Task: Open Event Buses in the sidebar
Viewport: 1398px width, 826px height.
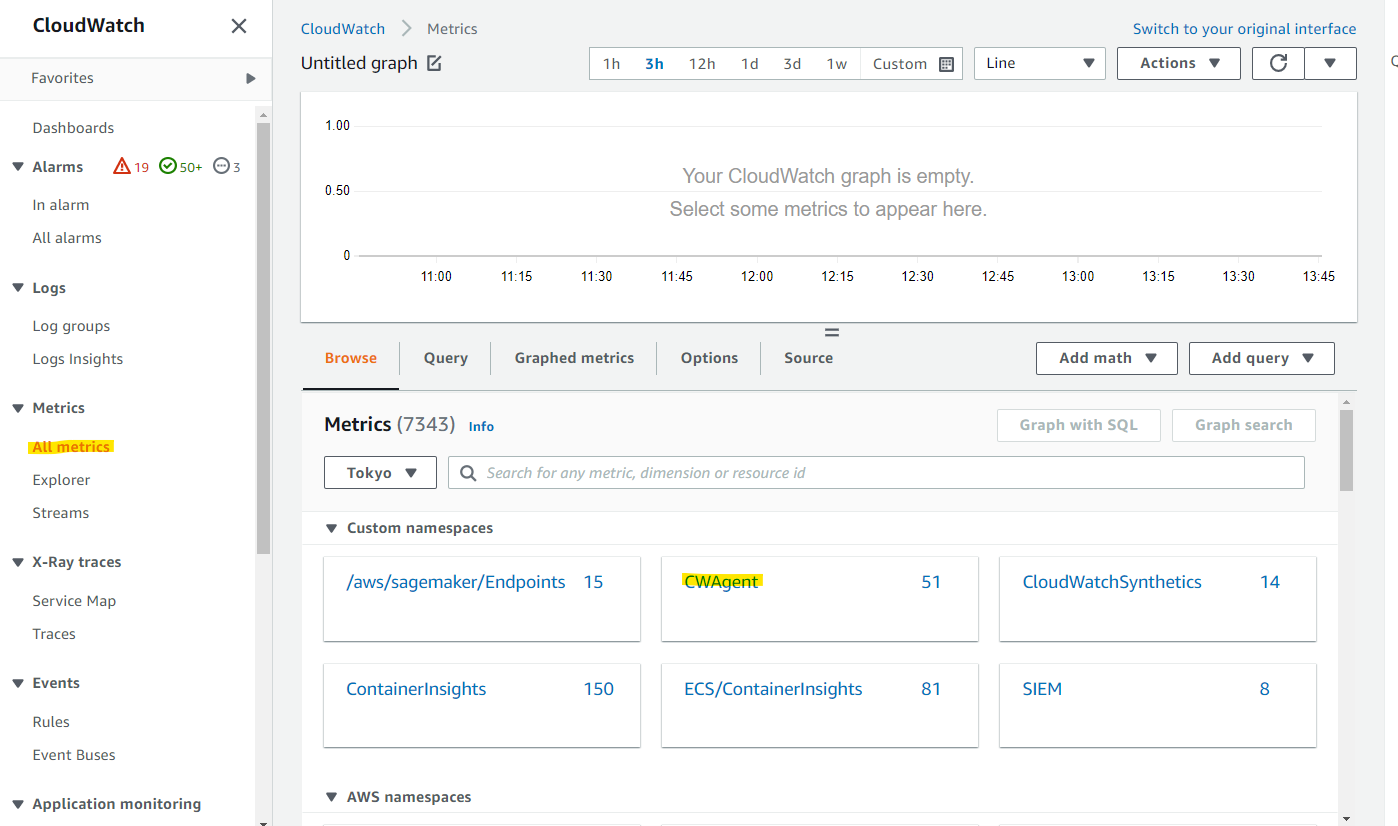Action: tap(74, 755)
